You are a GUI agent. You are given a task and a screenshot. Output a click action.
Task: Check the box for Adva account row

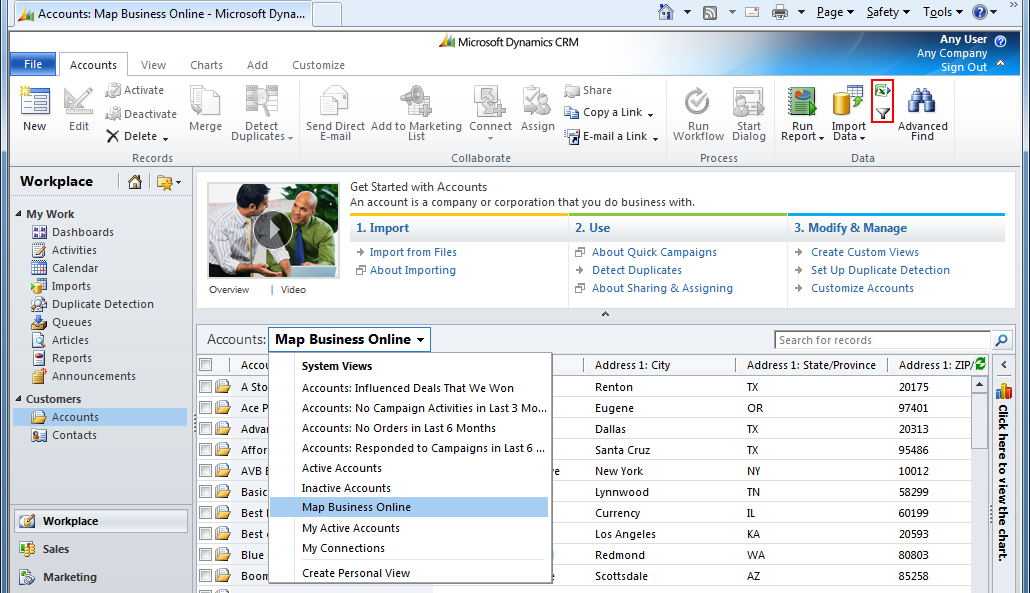pos(206,429)
